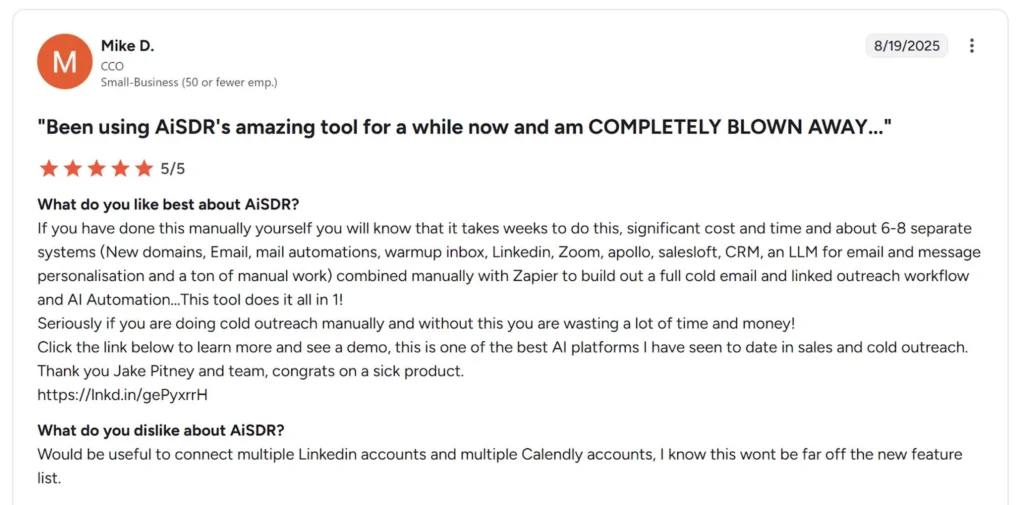Viewport: 1024px width, 505px height.
Task: Click the text about connecting multiple Linkedin accounts
Action: click(499, 455)
